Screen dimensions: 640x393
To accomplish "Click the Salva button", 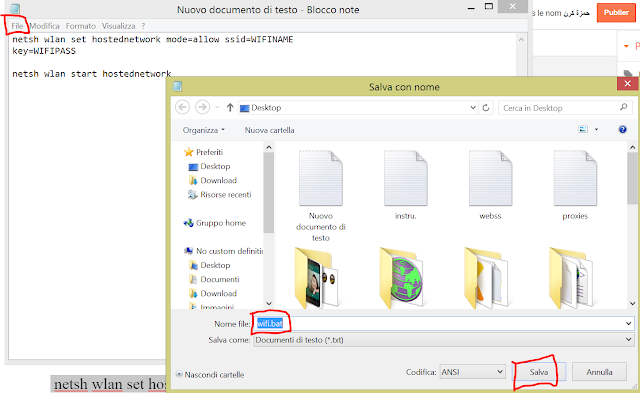I will pos(539,372).
